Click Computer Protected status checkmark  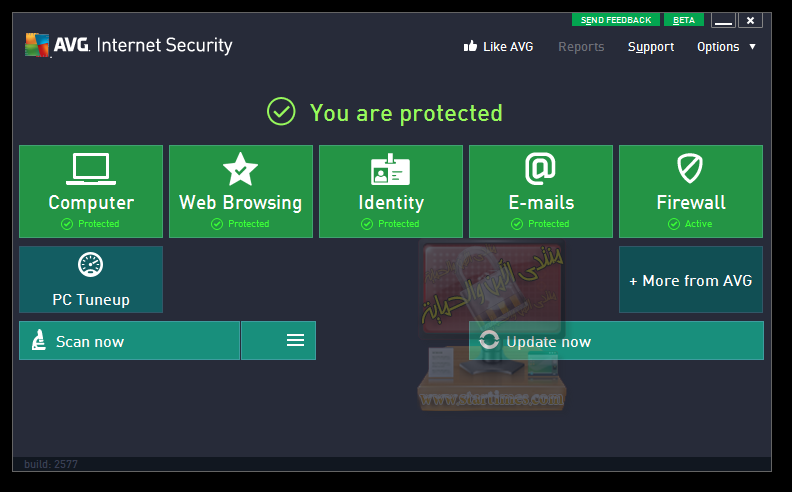pos(67,224)
